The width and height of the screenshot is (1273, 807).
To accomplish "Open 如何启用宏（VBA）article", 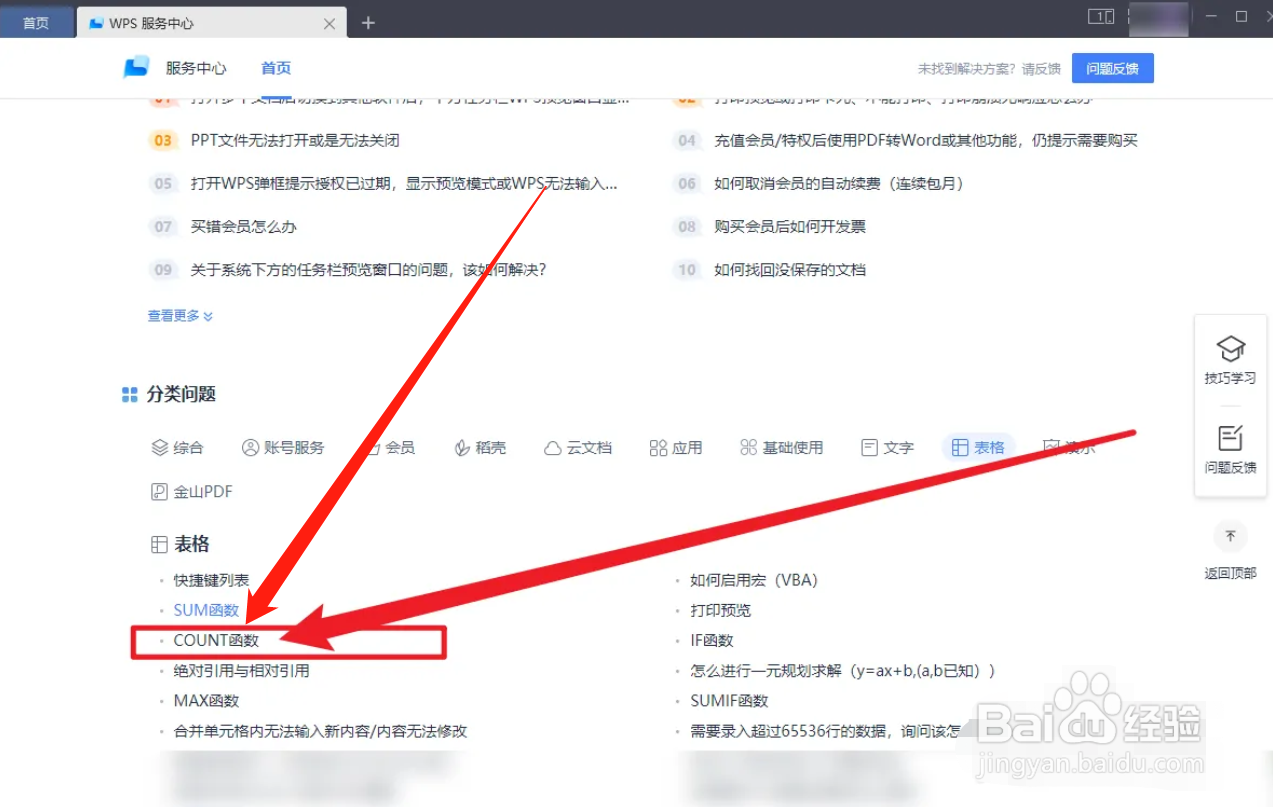I will (755, 580).
